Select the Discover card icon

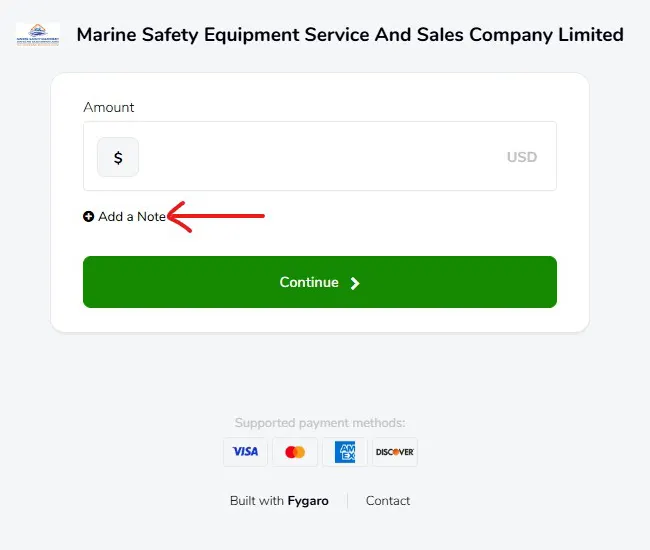(x=394, y=452)
